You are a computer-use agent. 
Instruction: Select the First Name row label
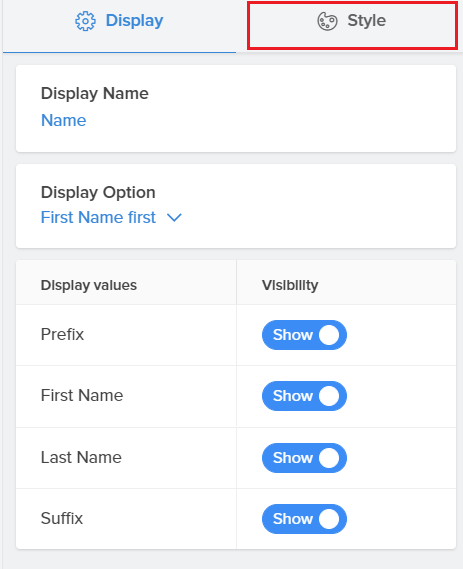coord(82,395)
